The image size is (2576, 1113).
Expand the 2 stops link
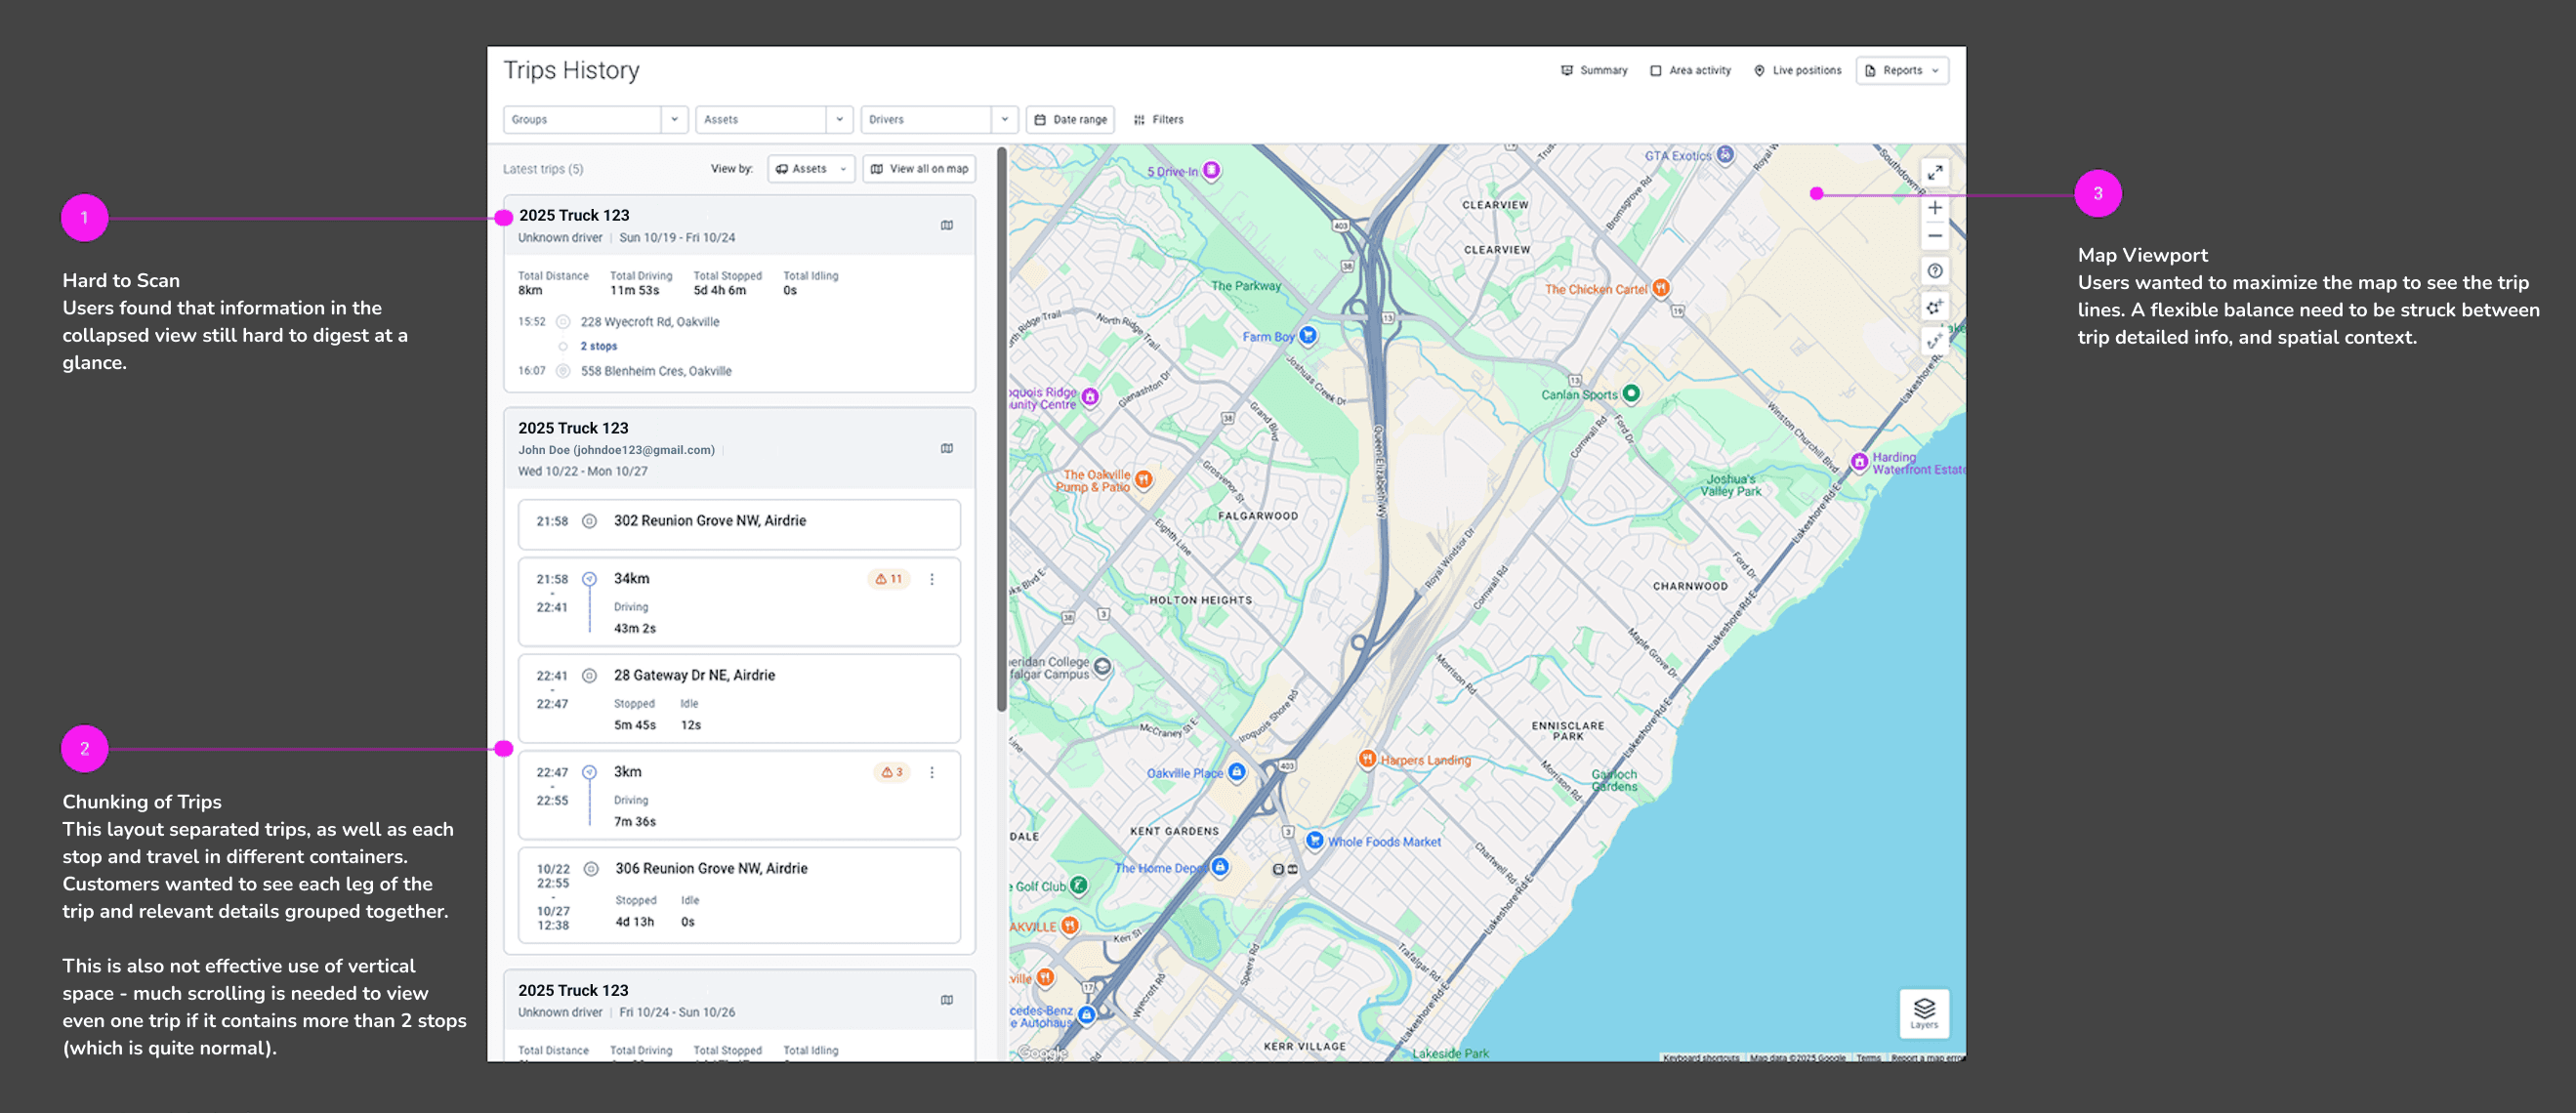598,346
